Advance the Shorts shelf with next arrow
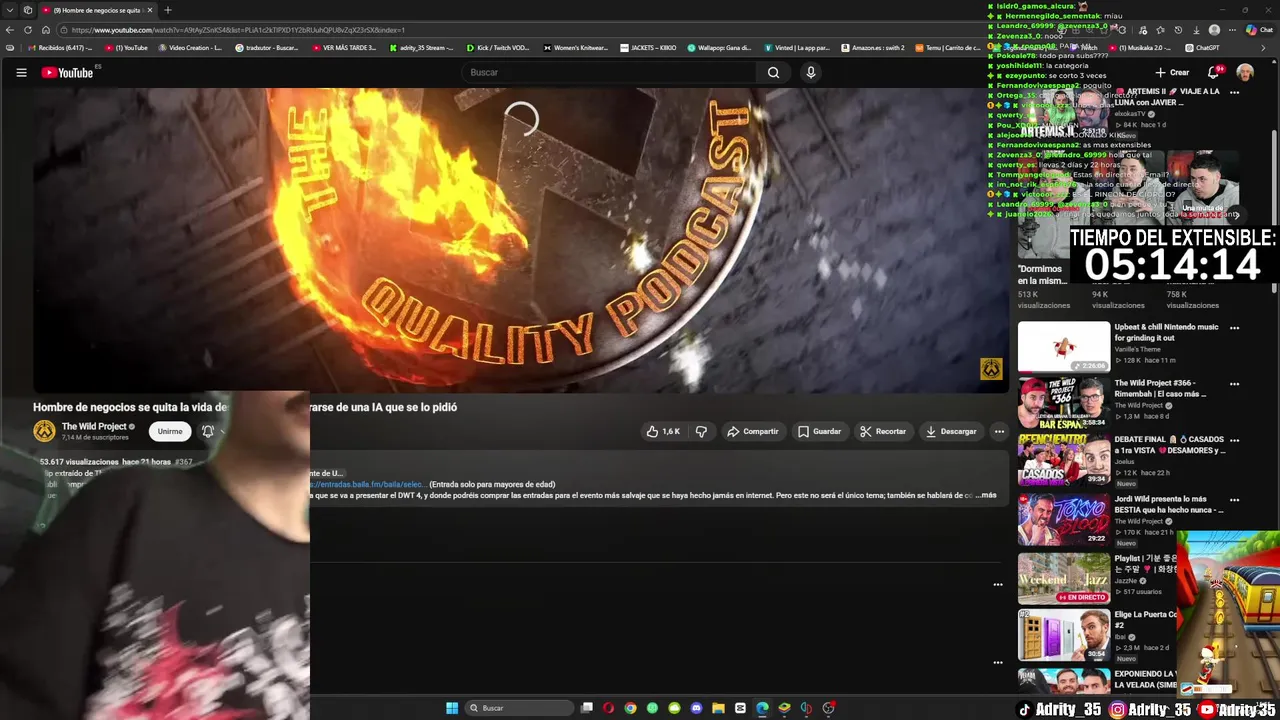The width and height of the screenshot is (1280, 720). (x=1235, y=214)
